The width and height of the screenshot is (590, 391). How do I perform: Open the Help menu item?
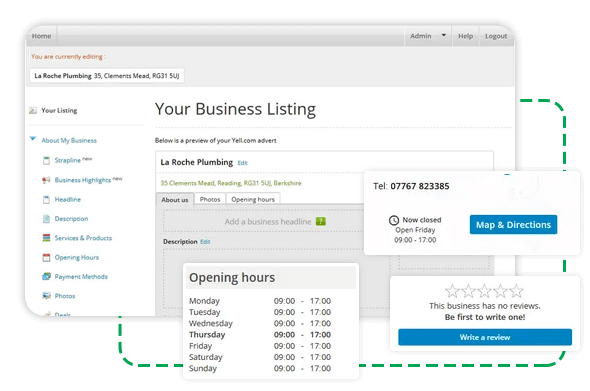pos(465,36)
